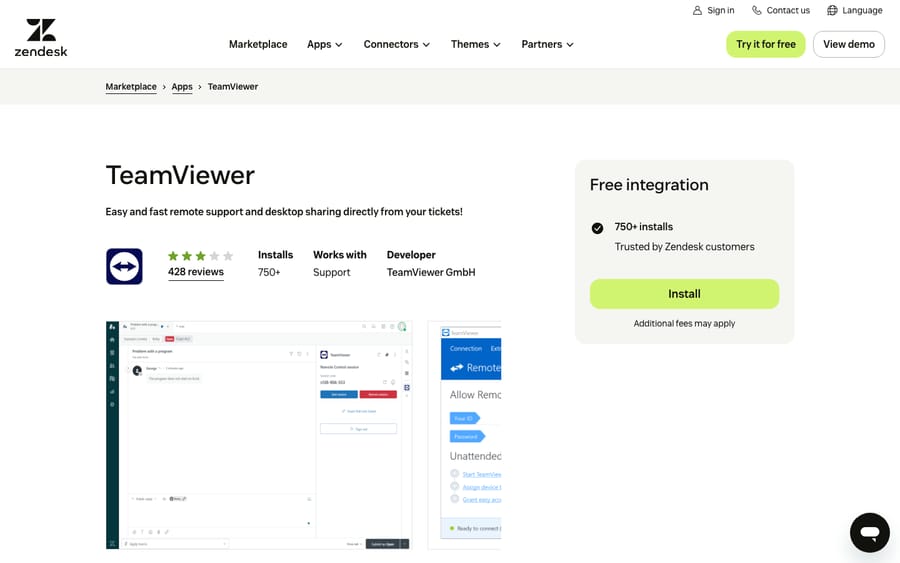The image size is (900, 563).
Task: Expand the Partners dropdown
Action: pos(547,44)
